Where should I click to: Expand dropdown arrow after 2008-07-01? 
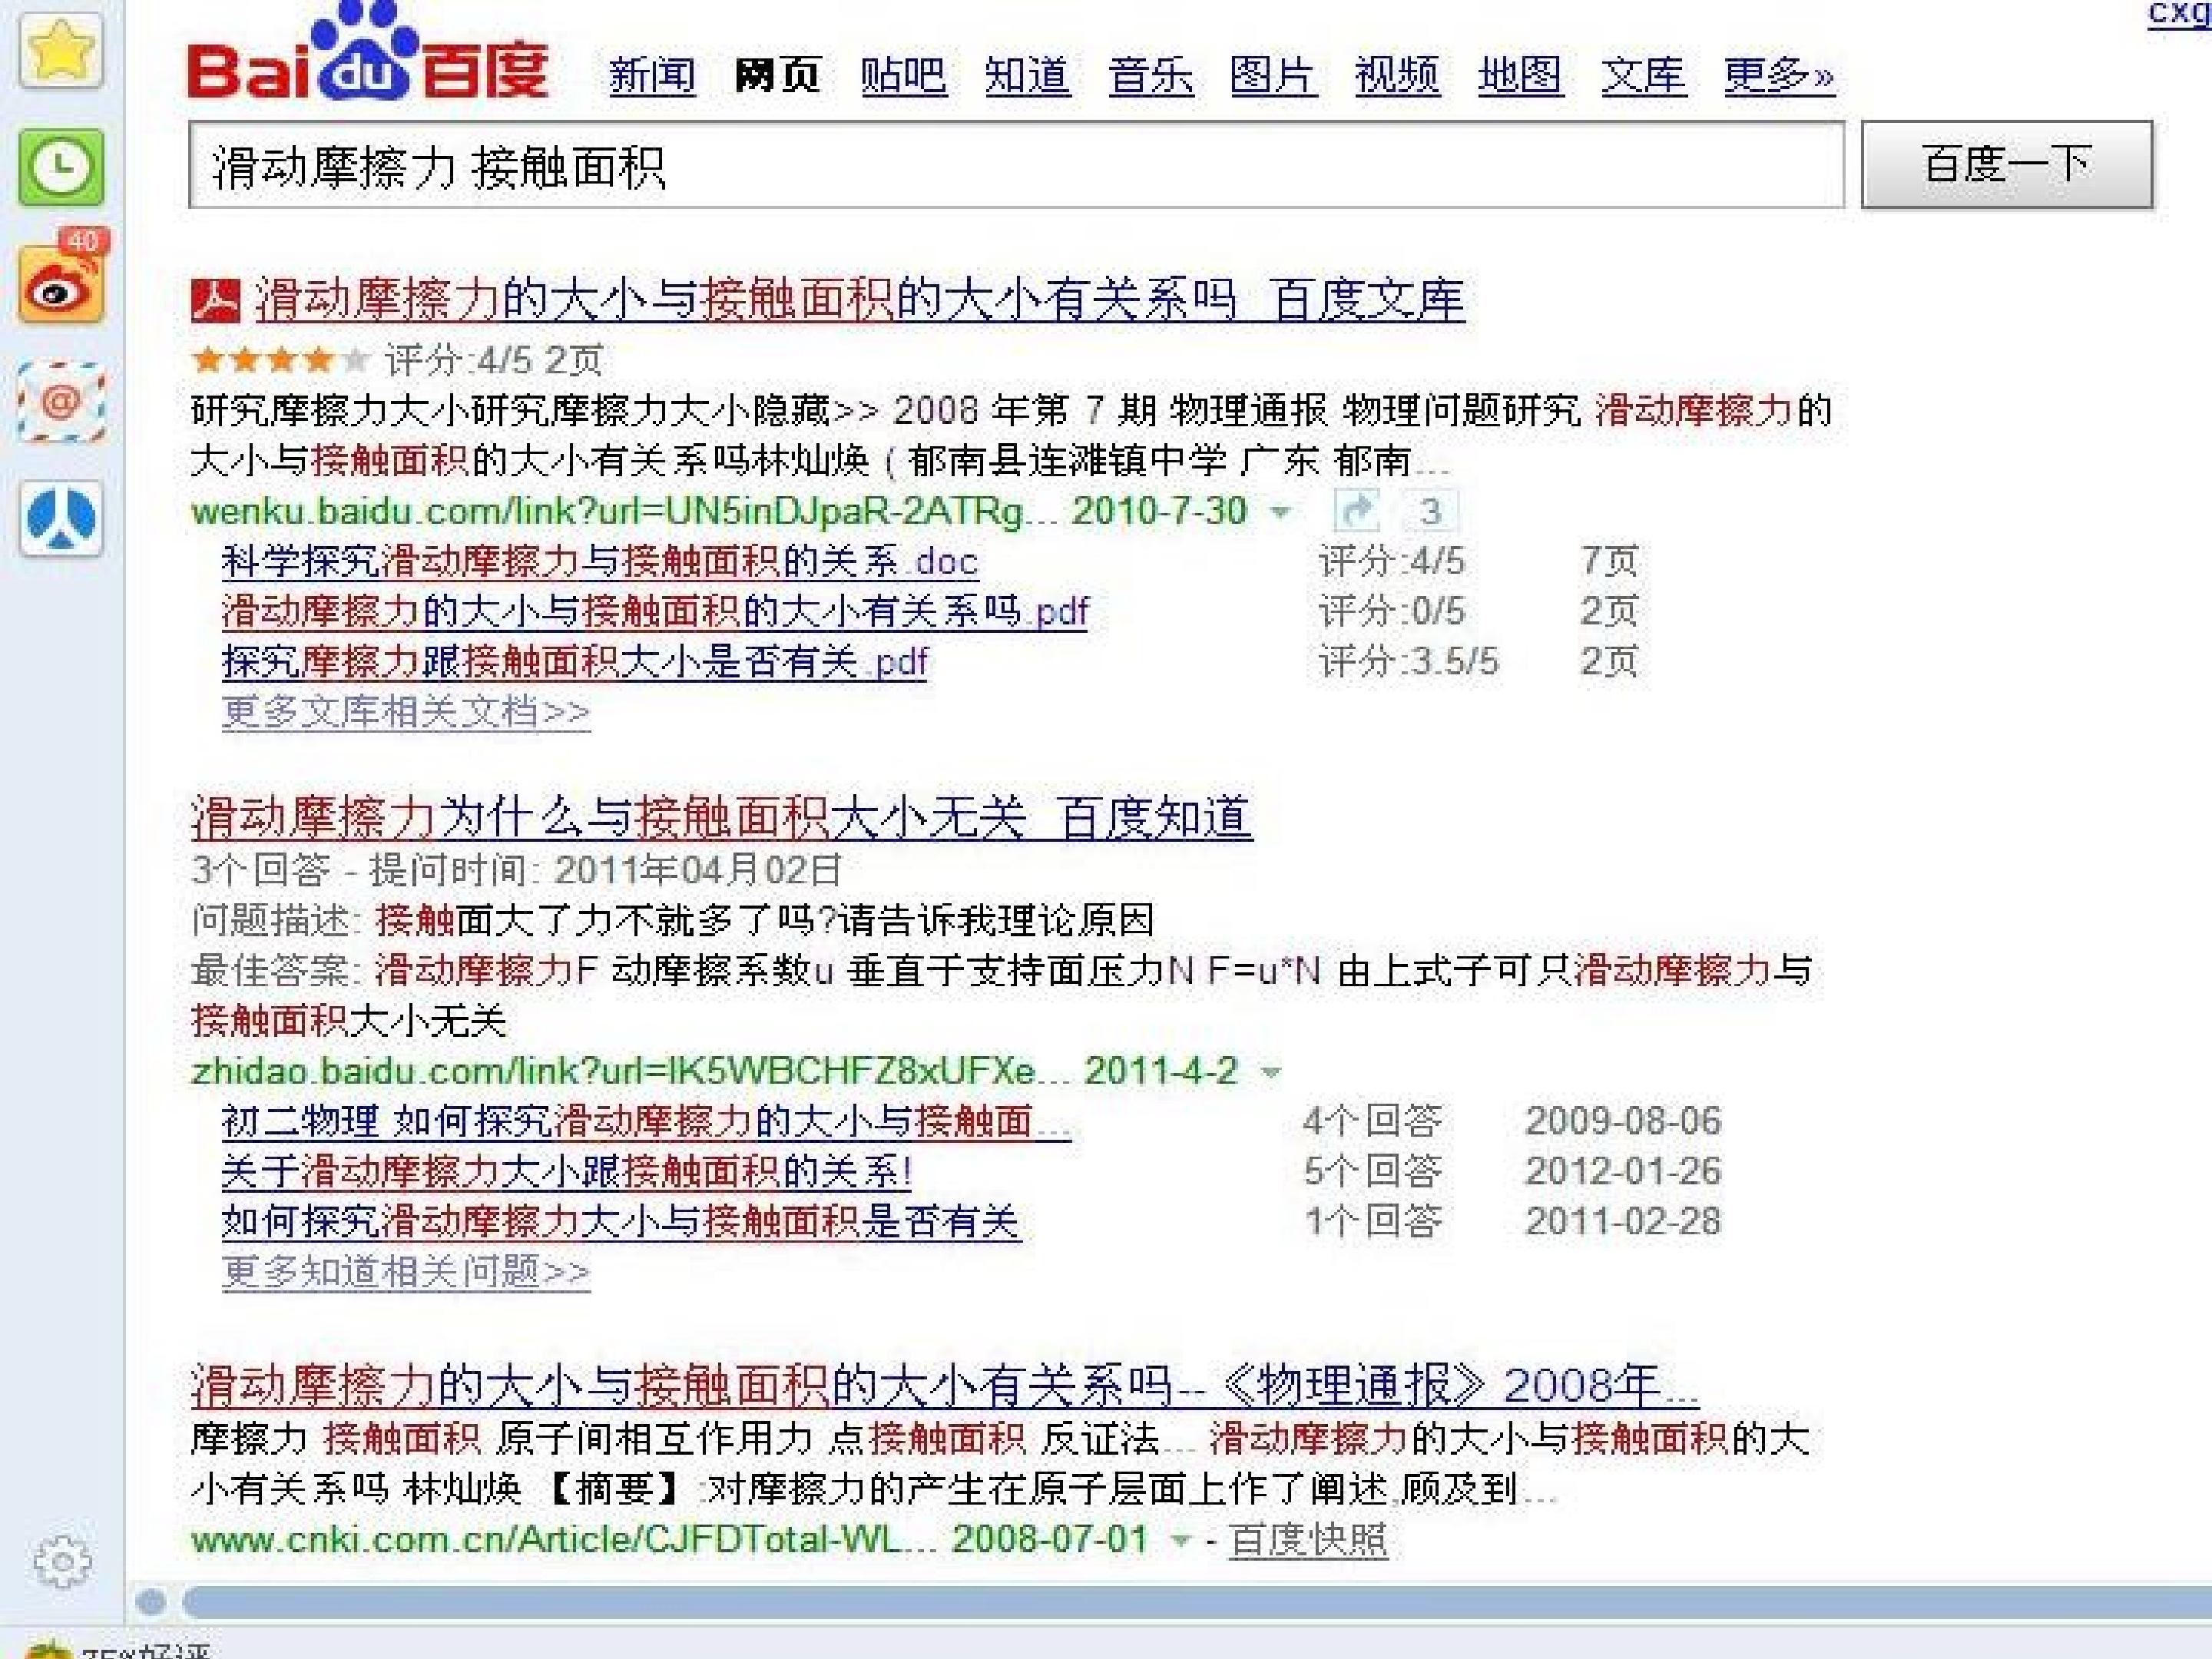pyautogui.click(x=1180, y=1541)
